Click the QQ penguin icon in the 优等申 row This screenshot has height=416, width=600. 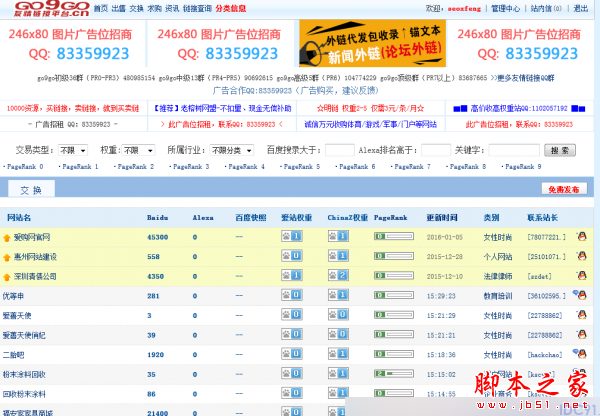click(x=580, y=295)
